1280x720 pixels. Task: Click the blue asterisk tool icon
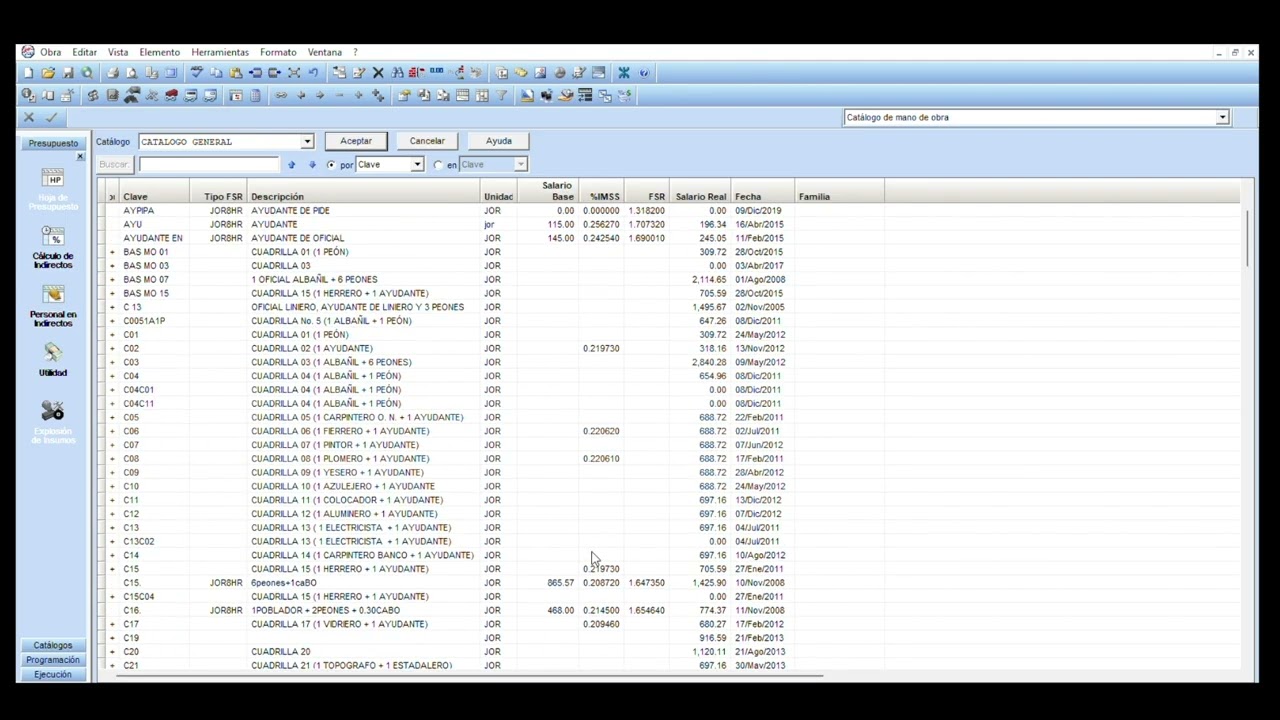click(x=623, y=73)
